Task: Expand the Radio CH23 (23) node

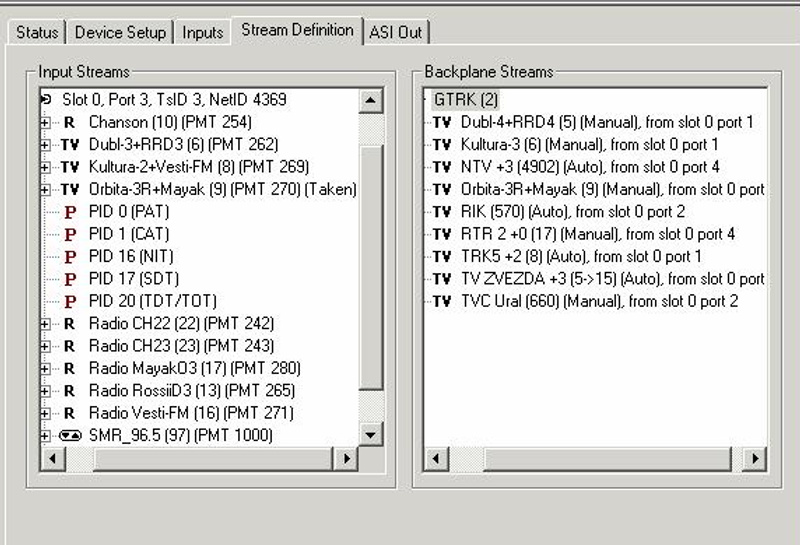Action: (x=45, y=346)
